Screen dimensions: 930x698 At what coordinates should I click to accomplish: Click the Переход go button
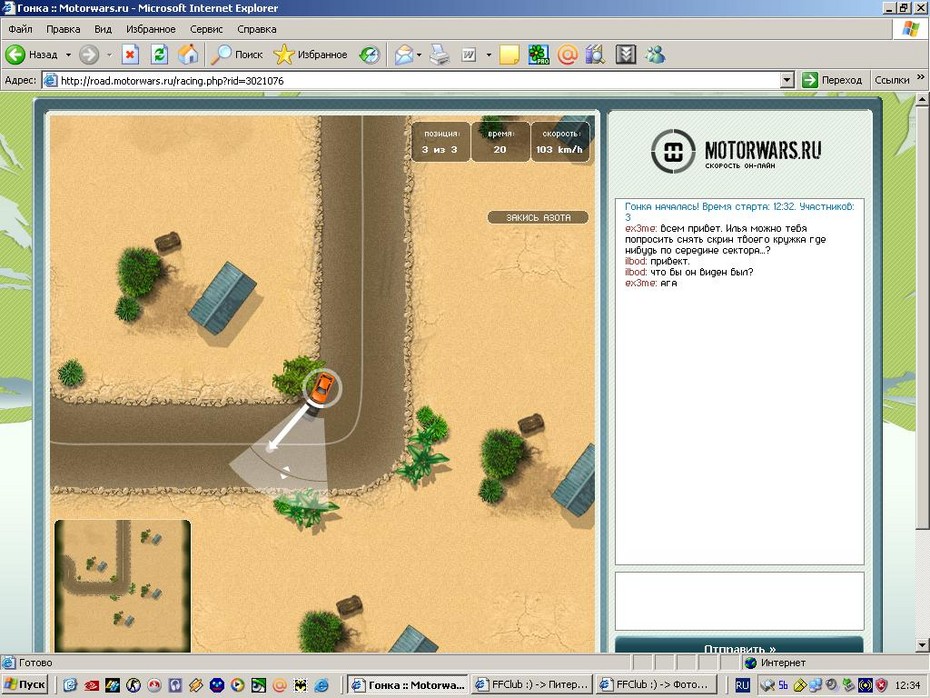(x=832, y=80)
